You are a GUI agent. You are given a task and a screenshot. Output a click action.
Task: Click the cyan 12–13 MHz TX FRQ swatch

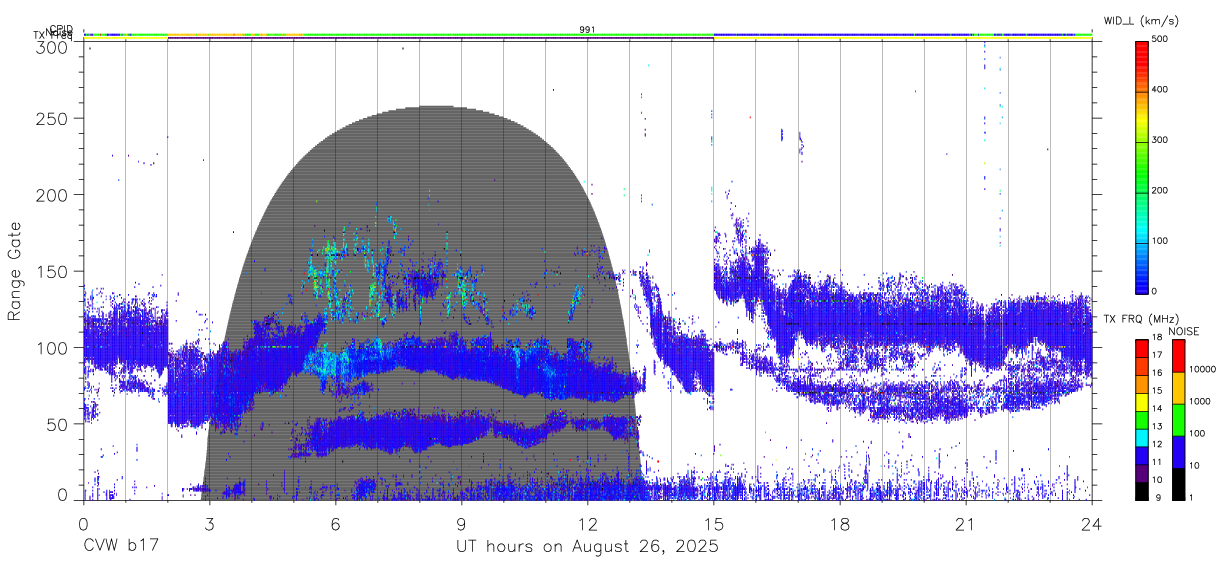[1143, 438]
